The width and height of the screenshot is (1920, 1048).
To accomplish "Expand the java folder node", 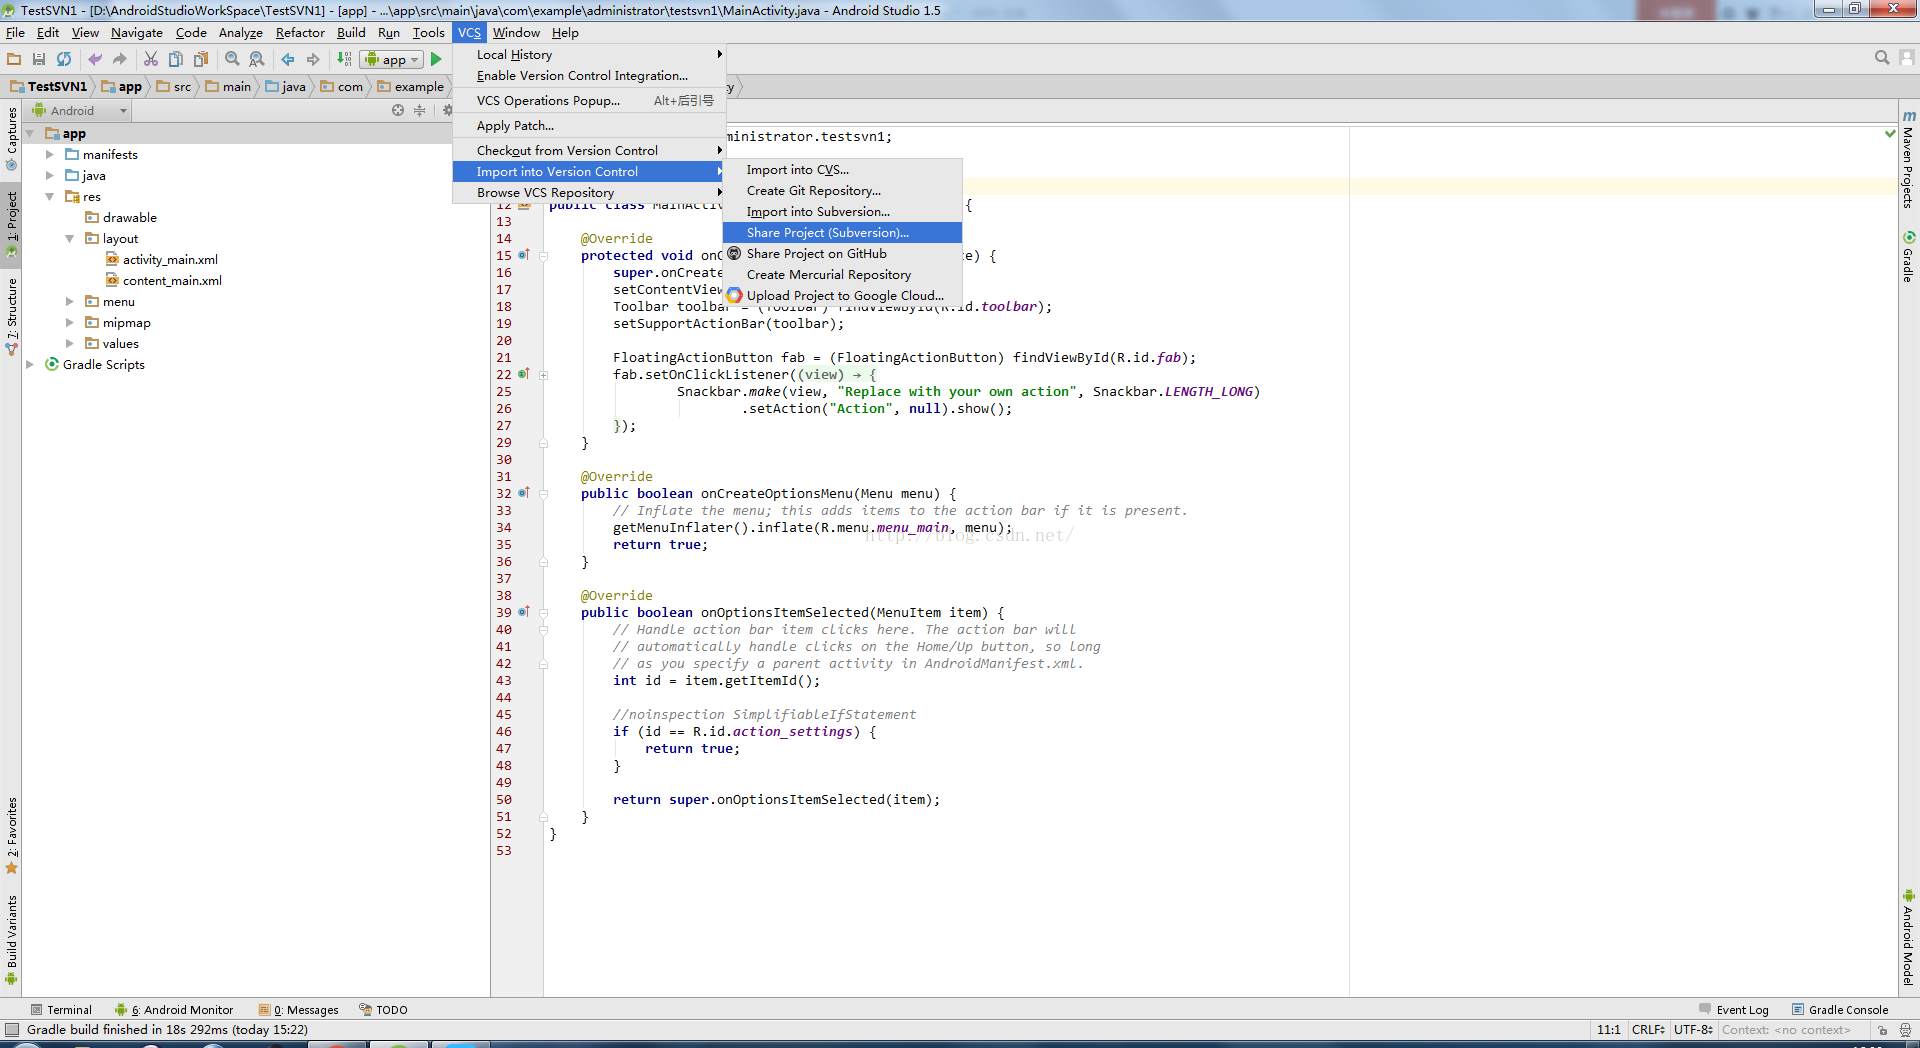I will [50, 175].
